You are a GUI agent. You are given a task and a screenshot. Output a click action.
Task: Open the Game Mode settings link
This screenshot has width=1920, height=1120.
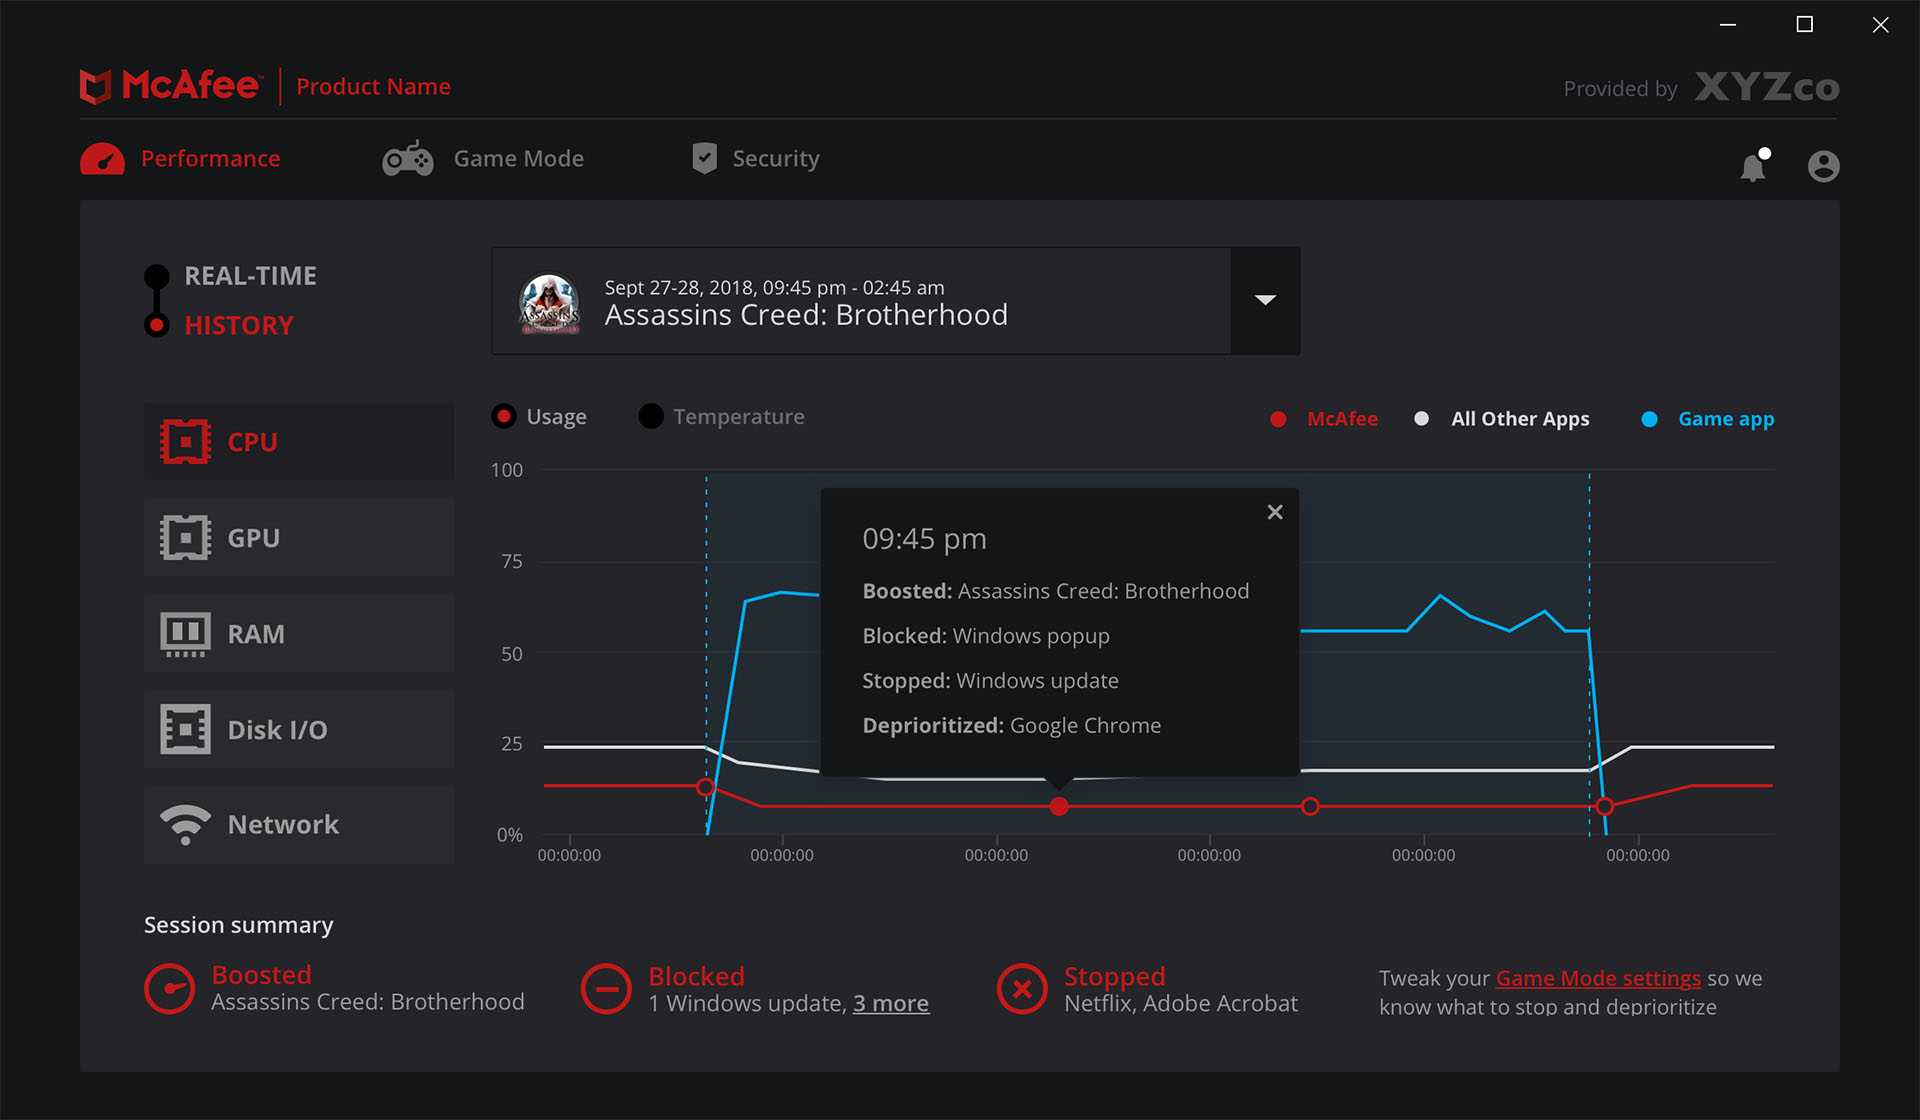[x=1598, y=978]
